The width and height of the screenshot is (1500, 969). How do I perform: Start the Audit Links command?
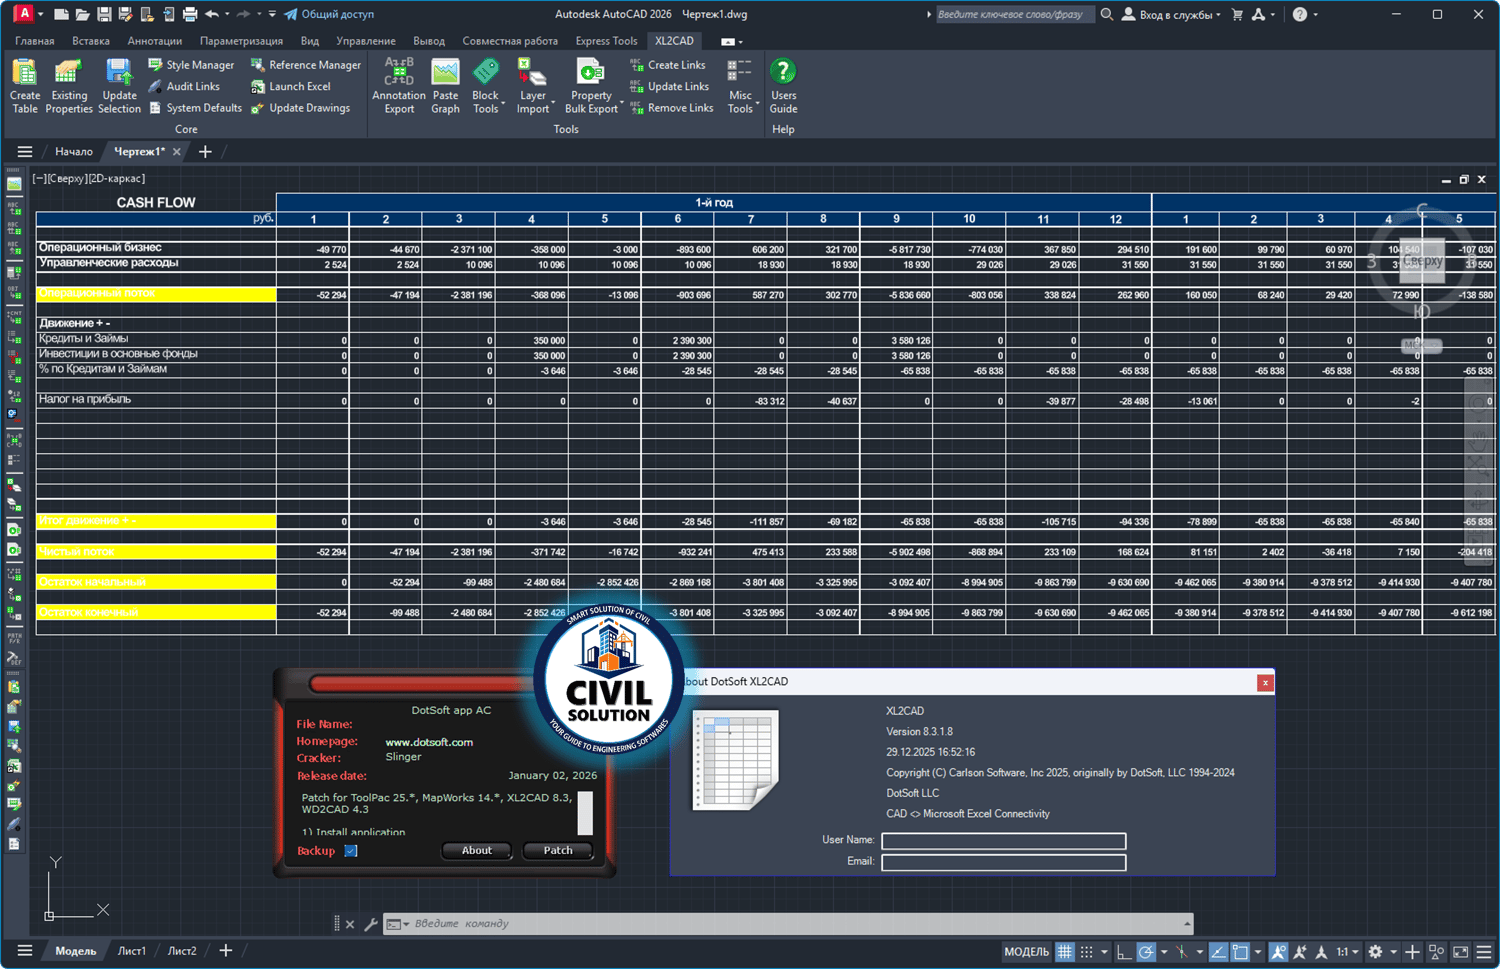coord(184,87)
